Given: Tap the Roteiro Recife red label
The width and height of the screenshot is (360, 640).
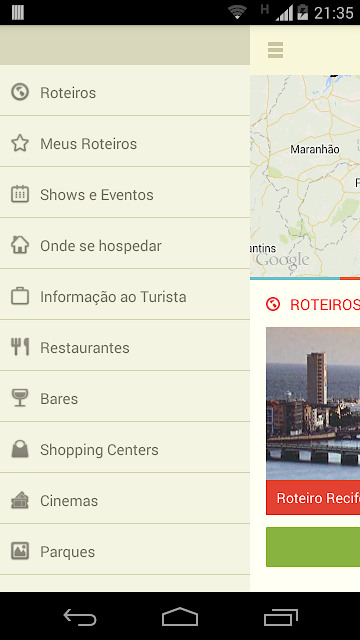Looking at the screenshot, I should [x=313, y=498].
